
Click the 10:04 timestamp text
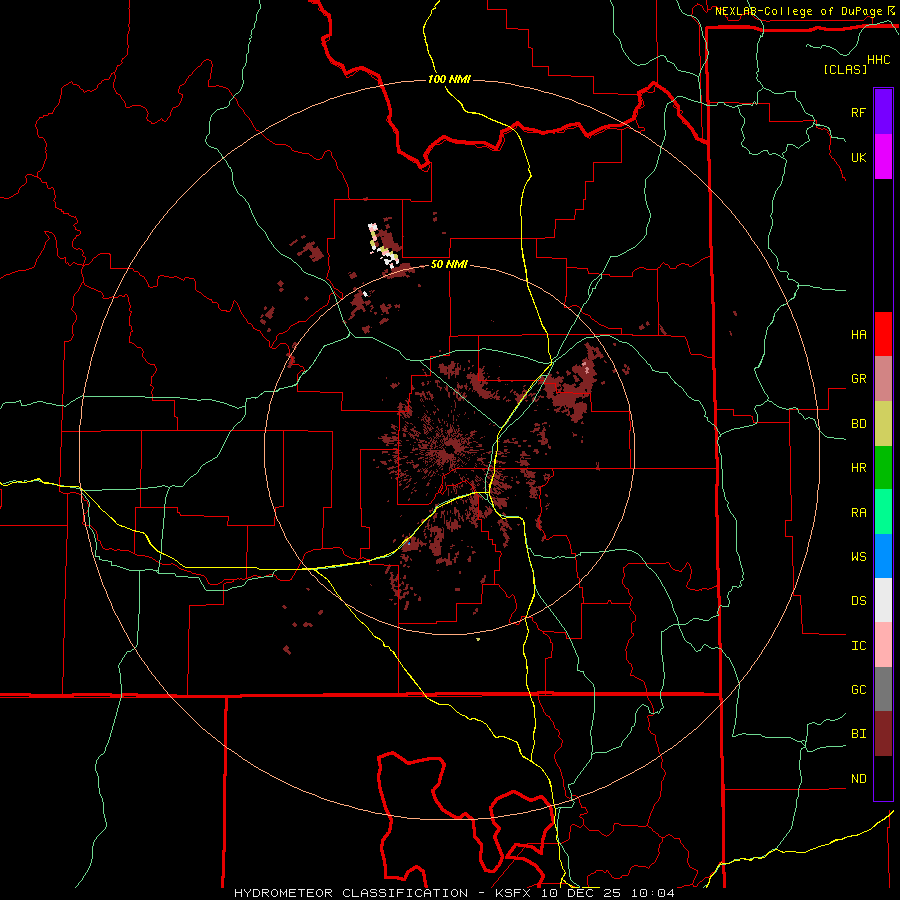click(653, 893)
